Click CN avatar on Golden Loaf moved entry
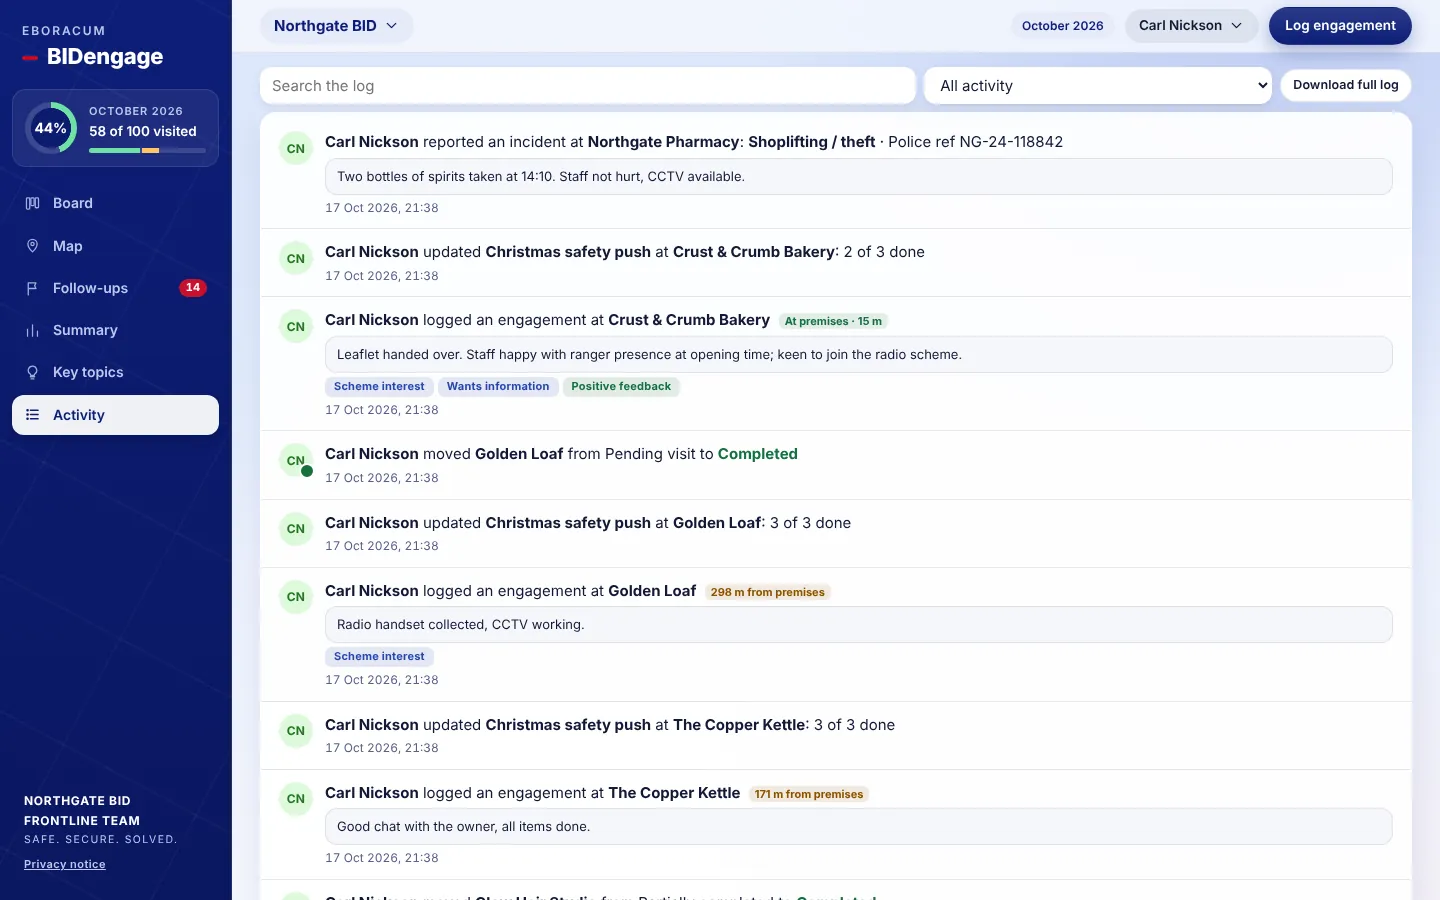The image size is (1440, 900). click(x=296, y=461)
